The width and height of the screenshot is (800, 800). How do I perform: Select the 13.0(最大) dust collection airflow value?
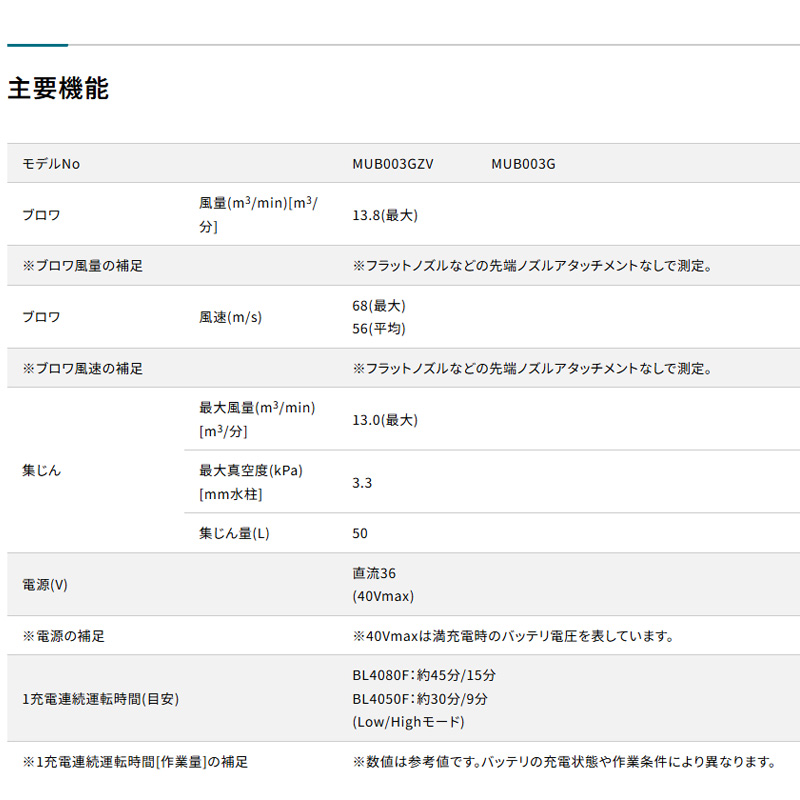(x=385, y=419)
